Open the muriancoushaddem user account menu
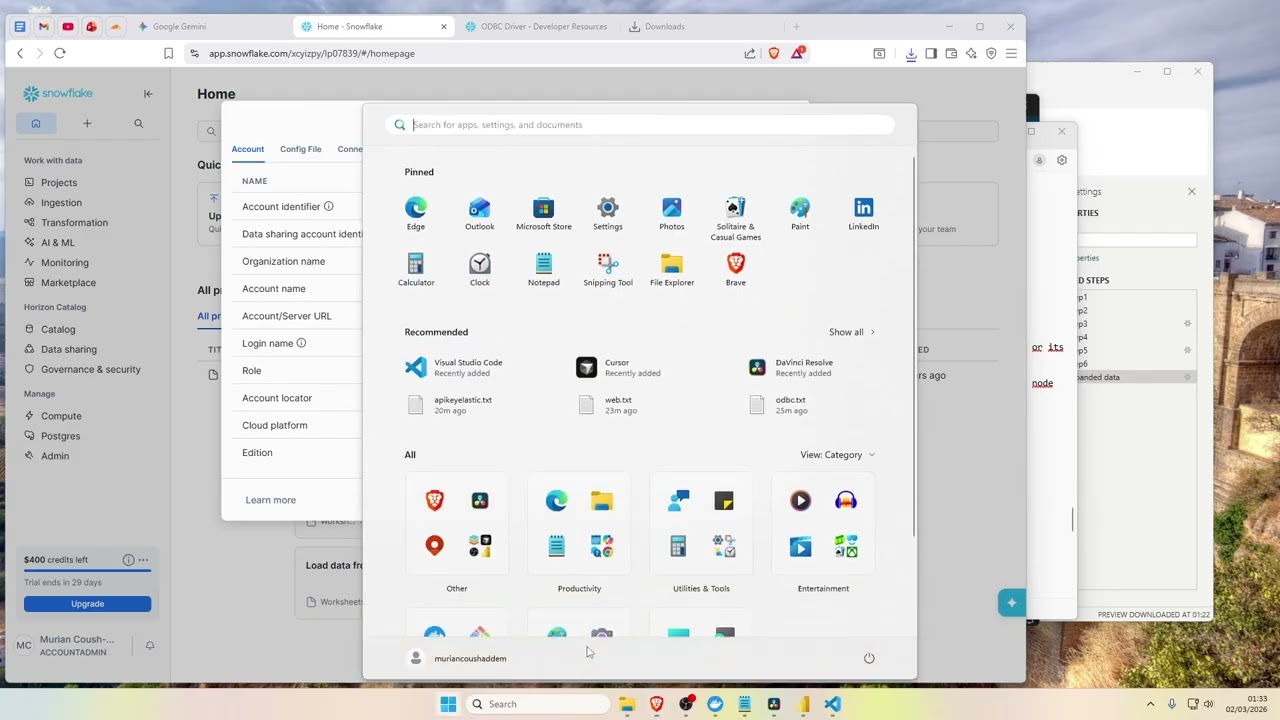1280x720 pixels. (458, 658)
